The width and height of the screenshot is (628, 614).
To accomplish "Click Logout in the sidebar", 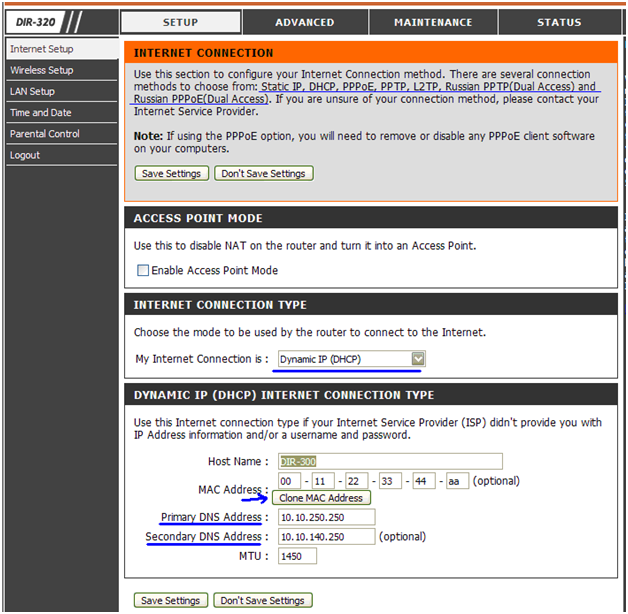I will [25, 155].
